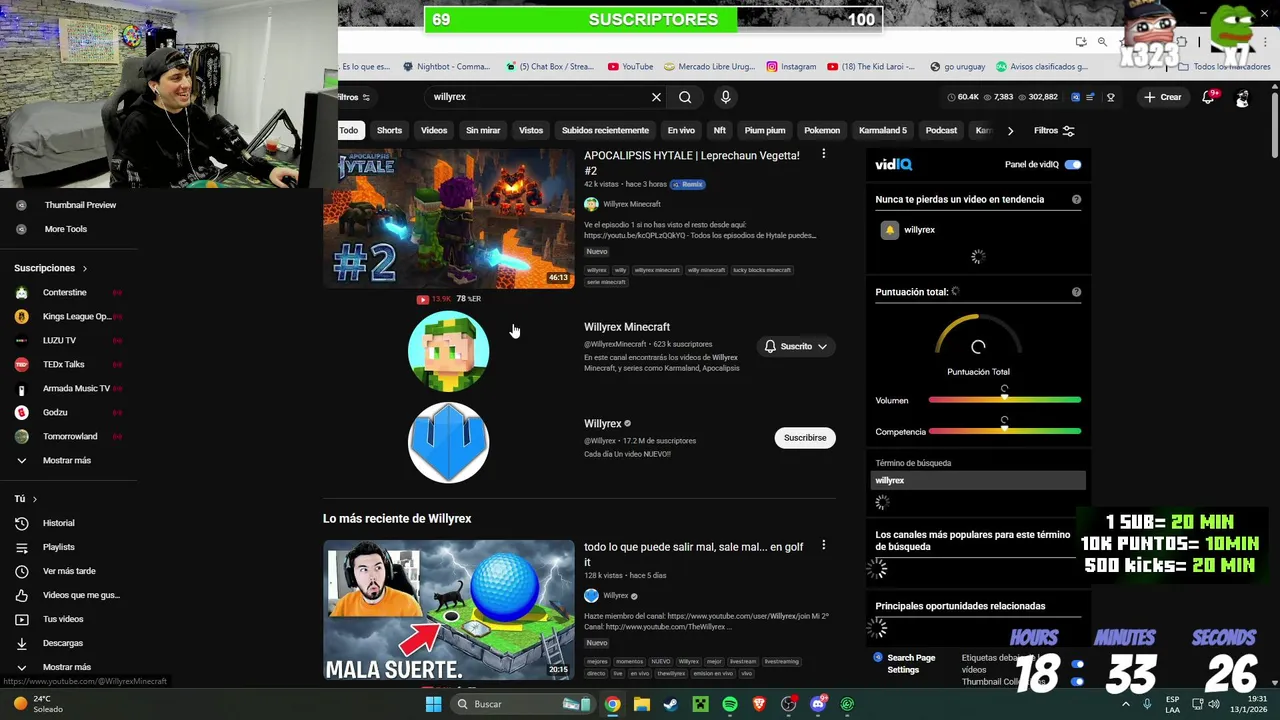
Task: Open More Tools in sidebar
Action: [x=68, y=229]
